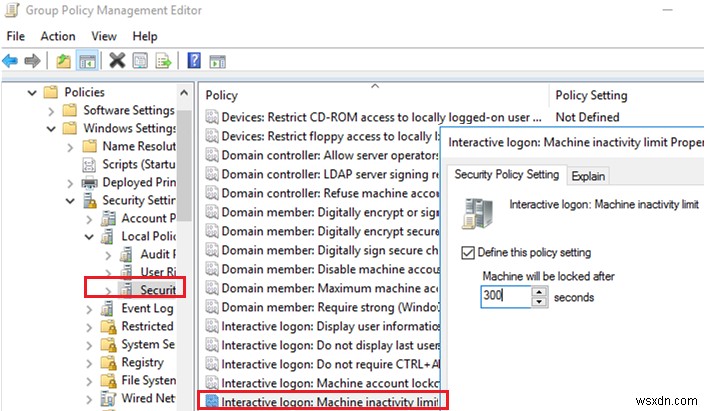Click the Software Settings folder icon
This screenshot has width=709, height=411.
(70, 110)
